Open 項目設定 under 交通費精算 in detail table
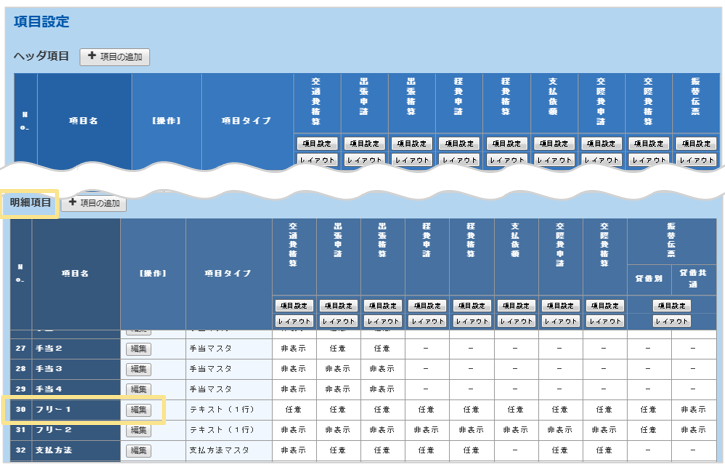This screenshot has width=725, height=465. (x=294, y=305)
